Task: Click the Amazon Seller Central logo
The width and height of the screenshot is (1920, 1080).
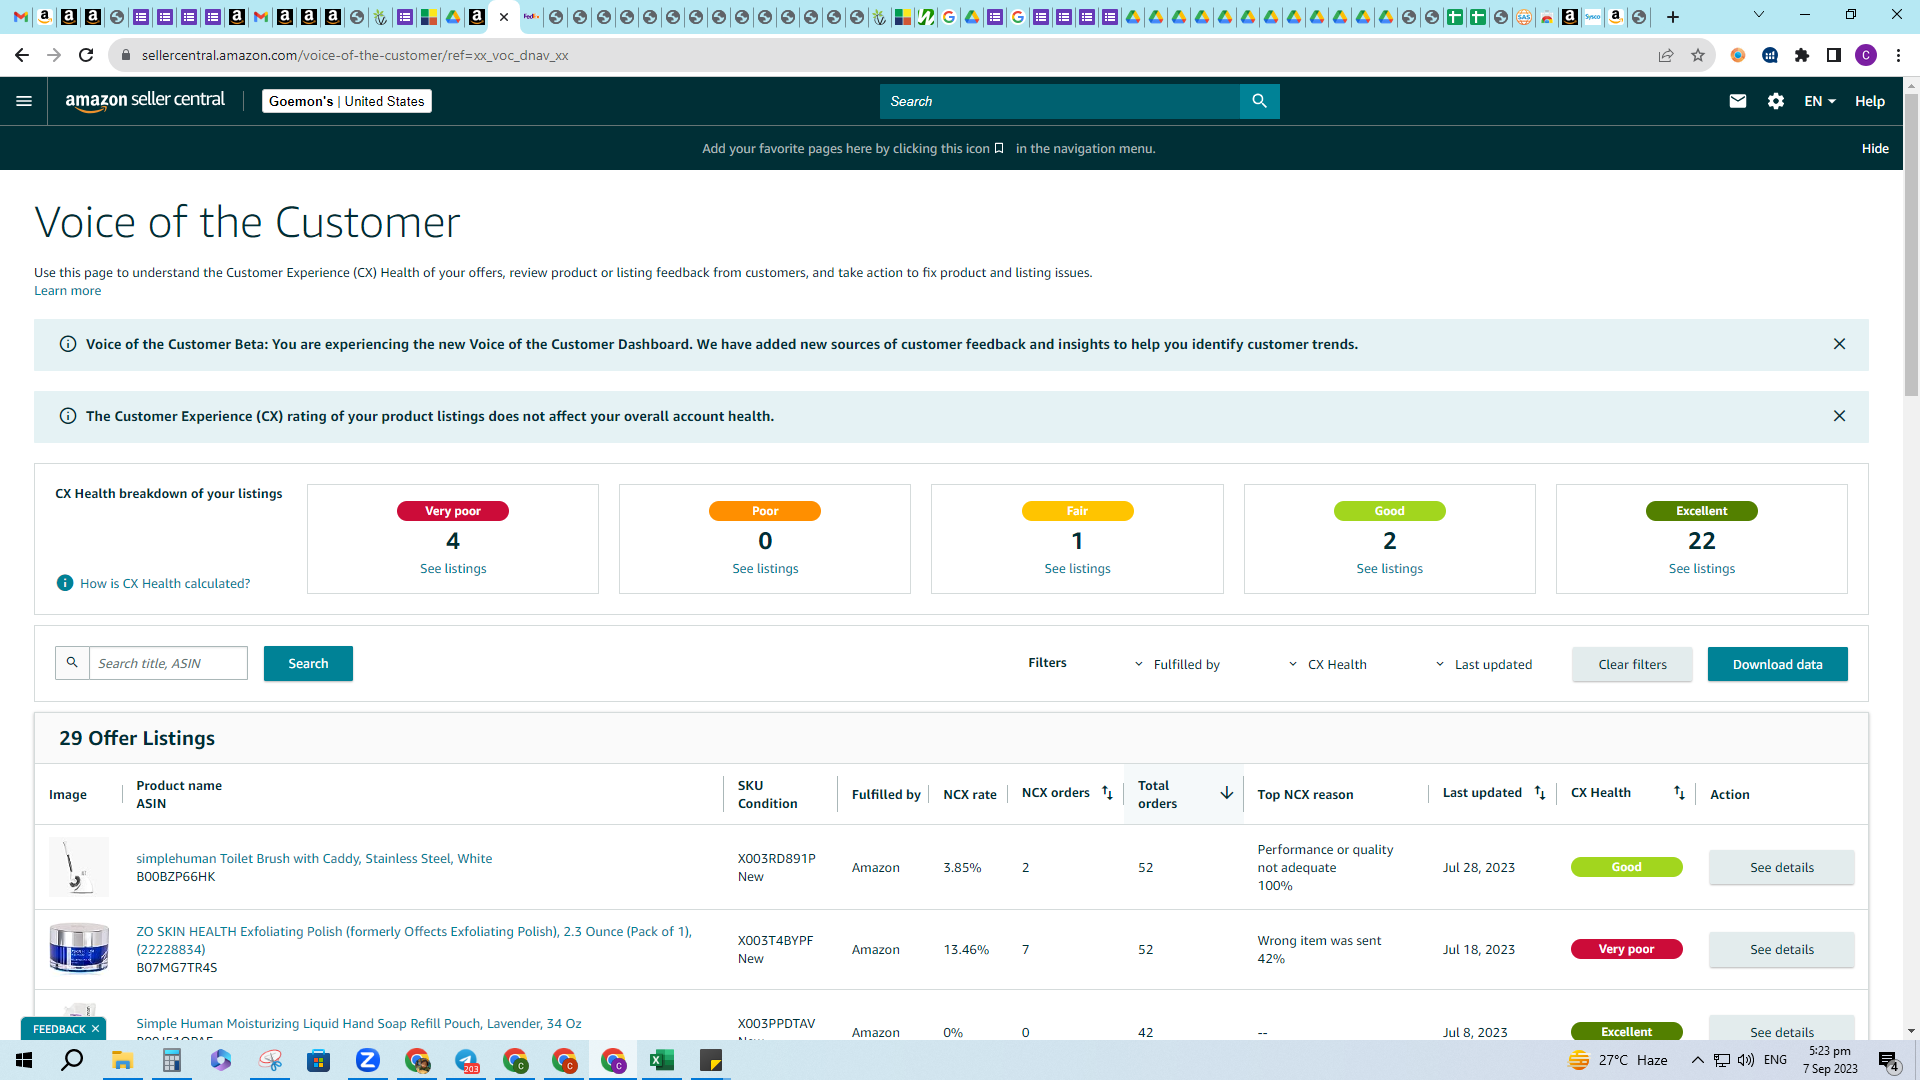Action: [145, 101]
